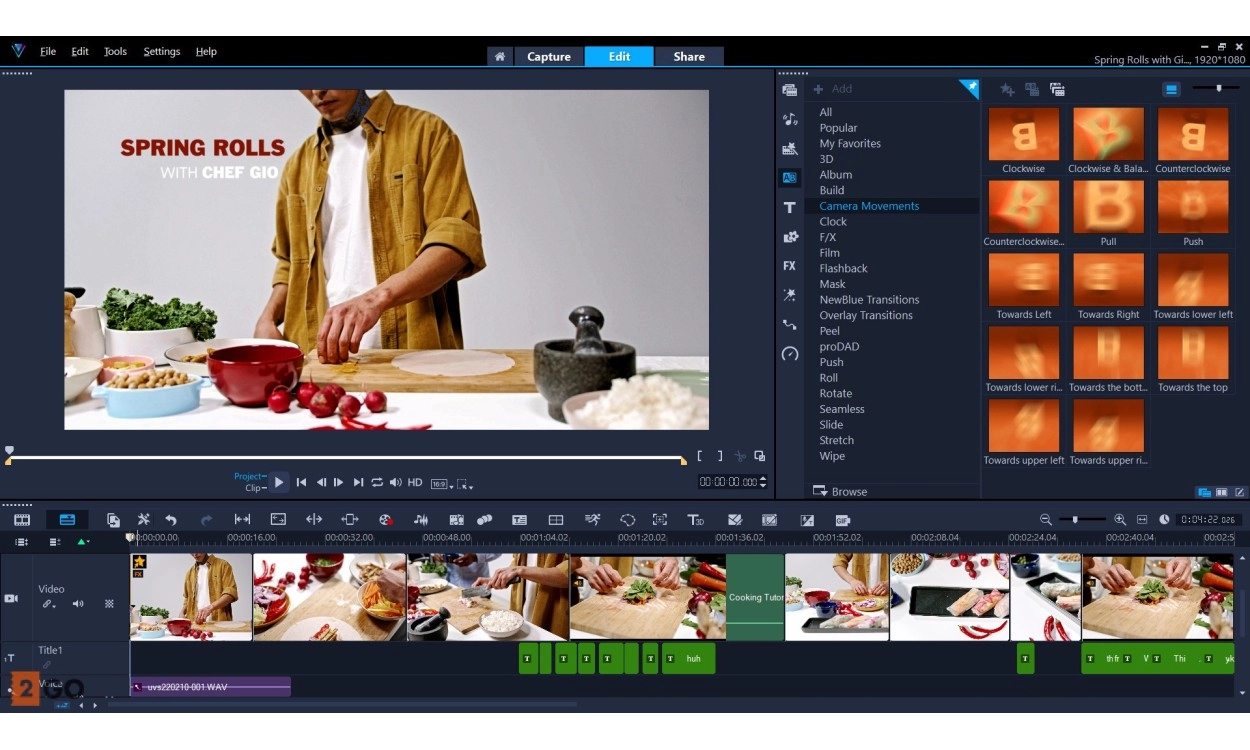Image resolution: width=1250 pixels, height=750 pixels.
Task: Toggle Project playback mode
Action: (x=249, y=476)
